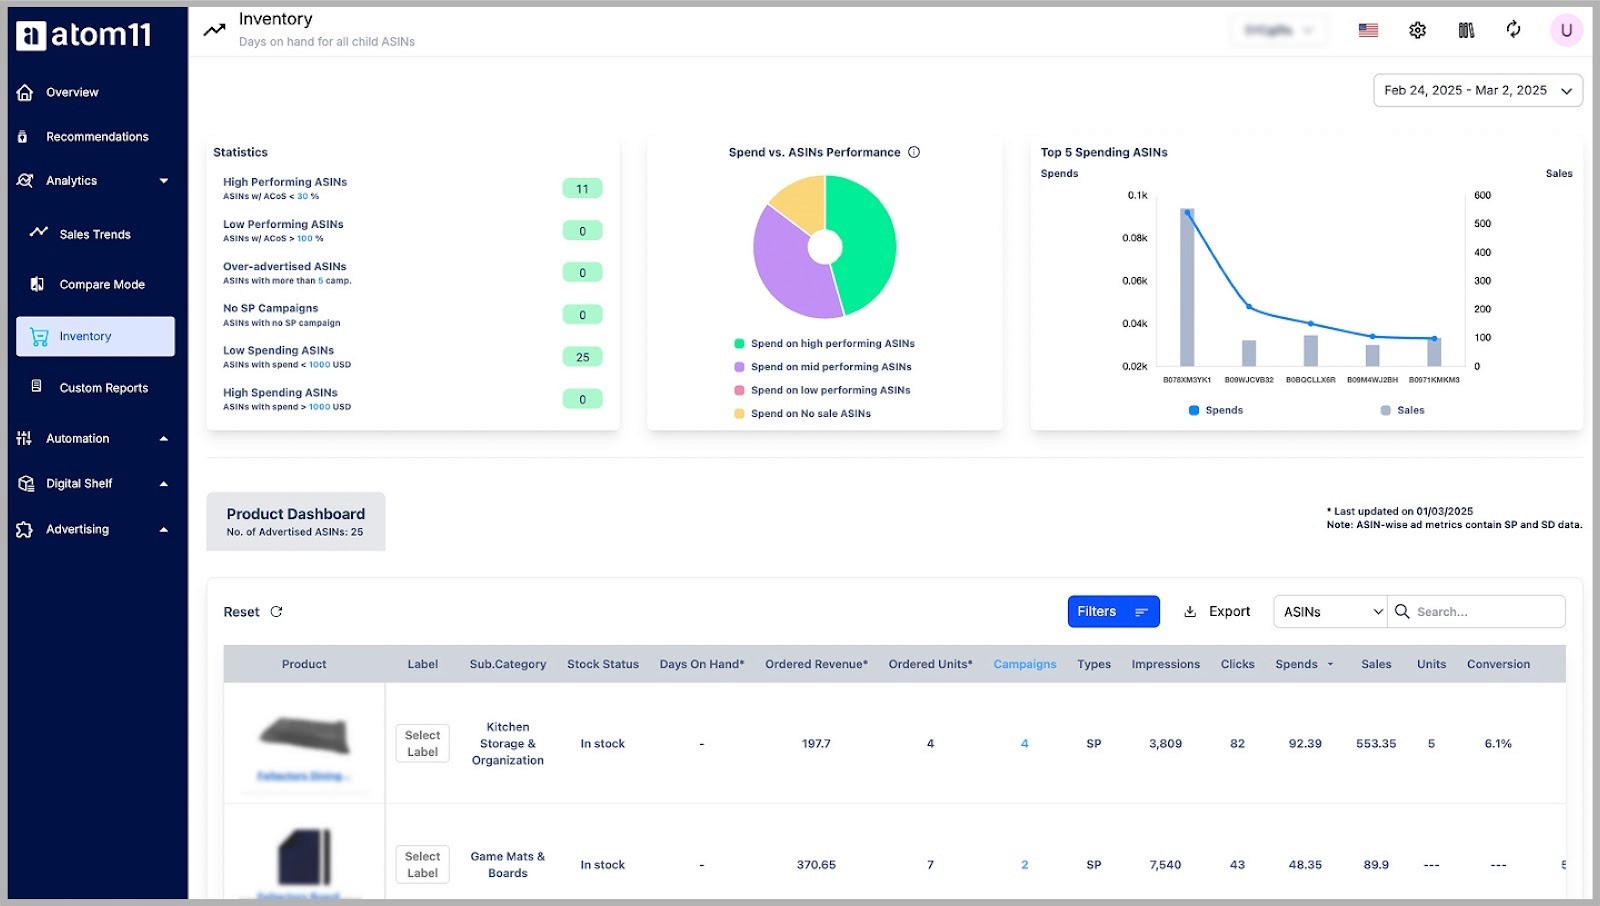Click Export to download the table data
The height and width of the screenshot is (906, 1600).
pyautogui.click(x=1216, y=611)
